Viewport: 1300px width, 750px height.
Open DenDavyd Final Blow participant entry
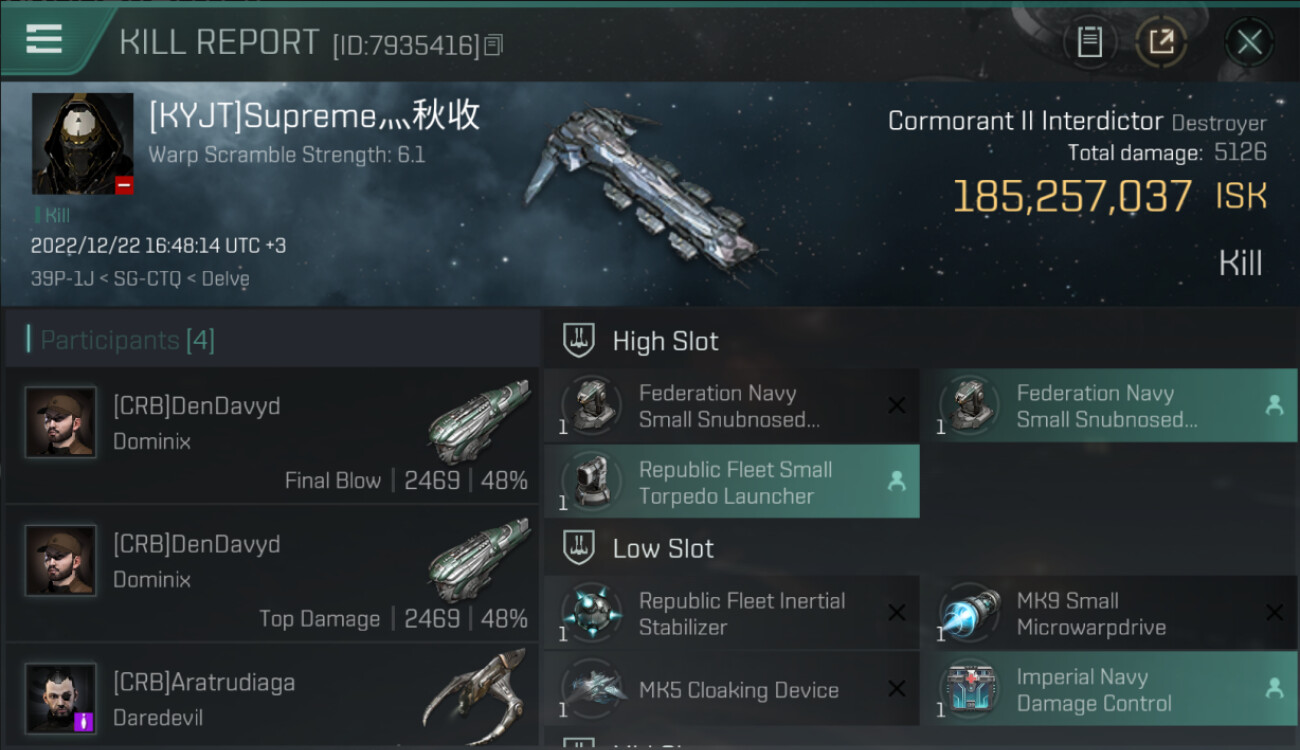click(x=272, y=436)
